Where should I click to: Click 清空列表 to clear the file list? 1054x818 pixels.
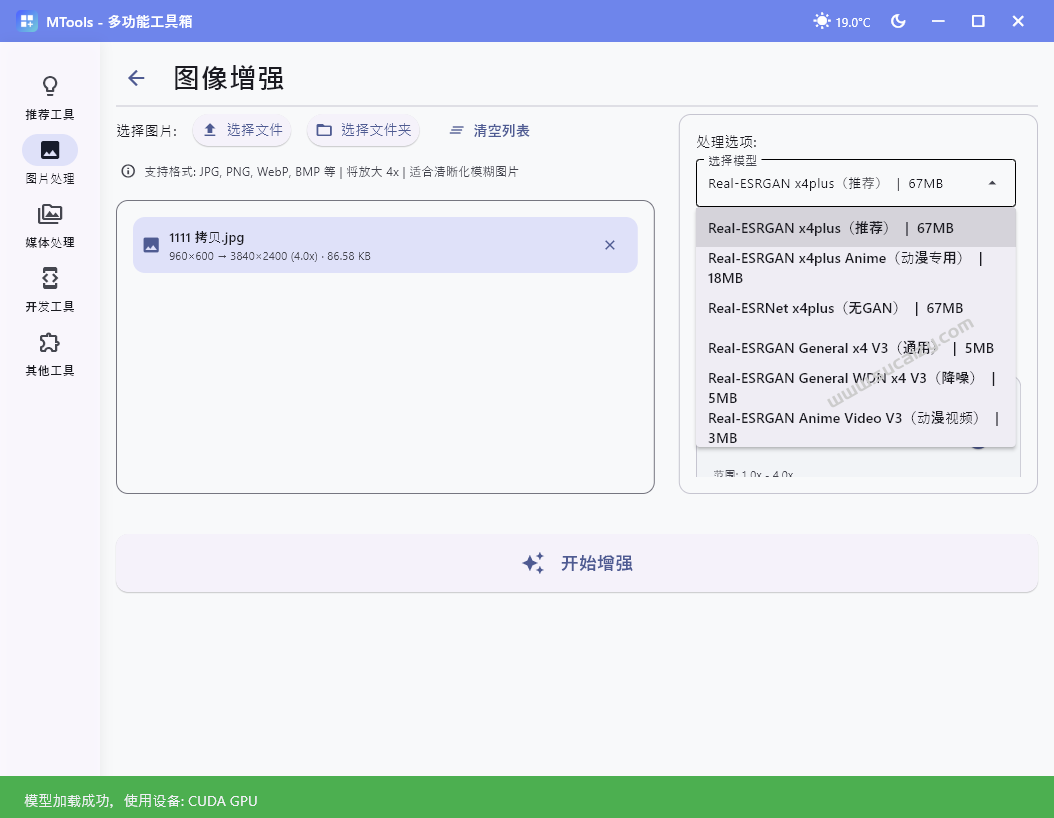(489, 130)
